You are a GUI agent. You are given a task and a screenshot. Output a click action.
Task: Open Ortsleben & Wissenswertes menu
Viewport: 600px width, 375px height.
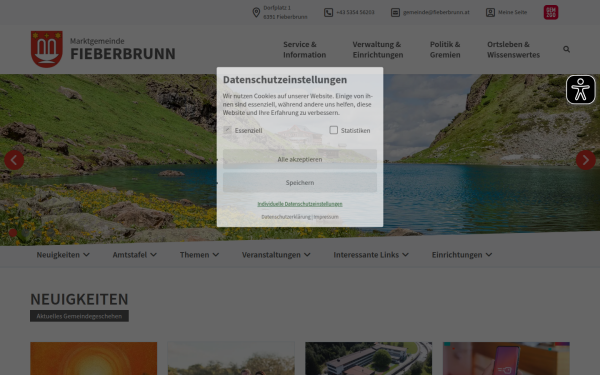point(513,49)
